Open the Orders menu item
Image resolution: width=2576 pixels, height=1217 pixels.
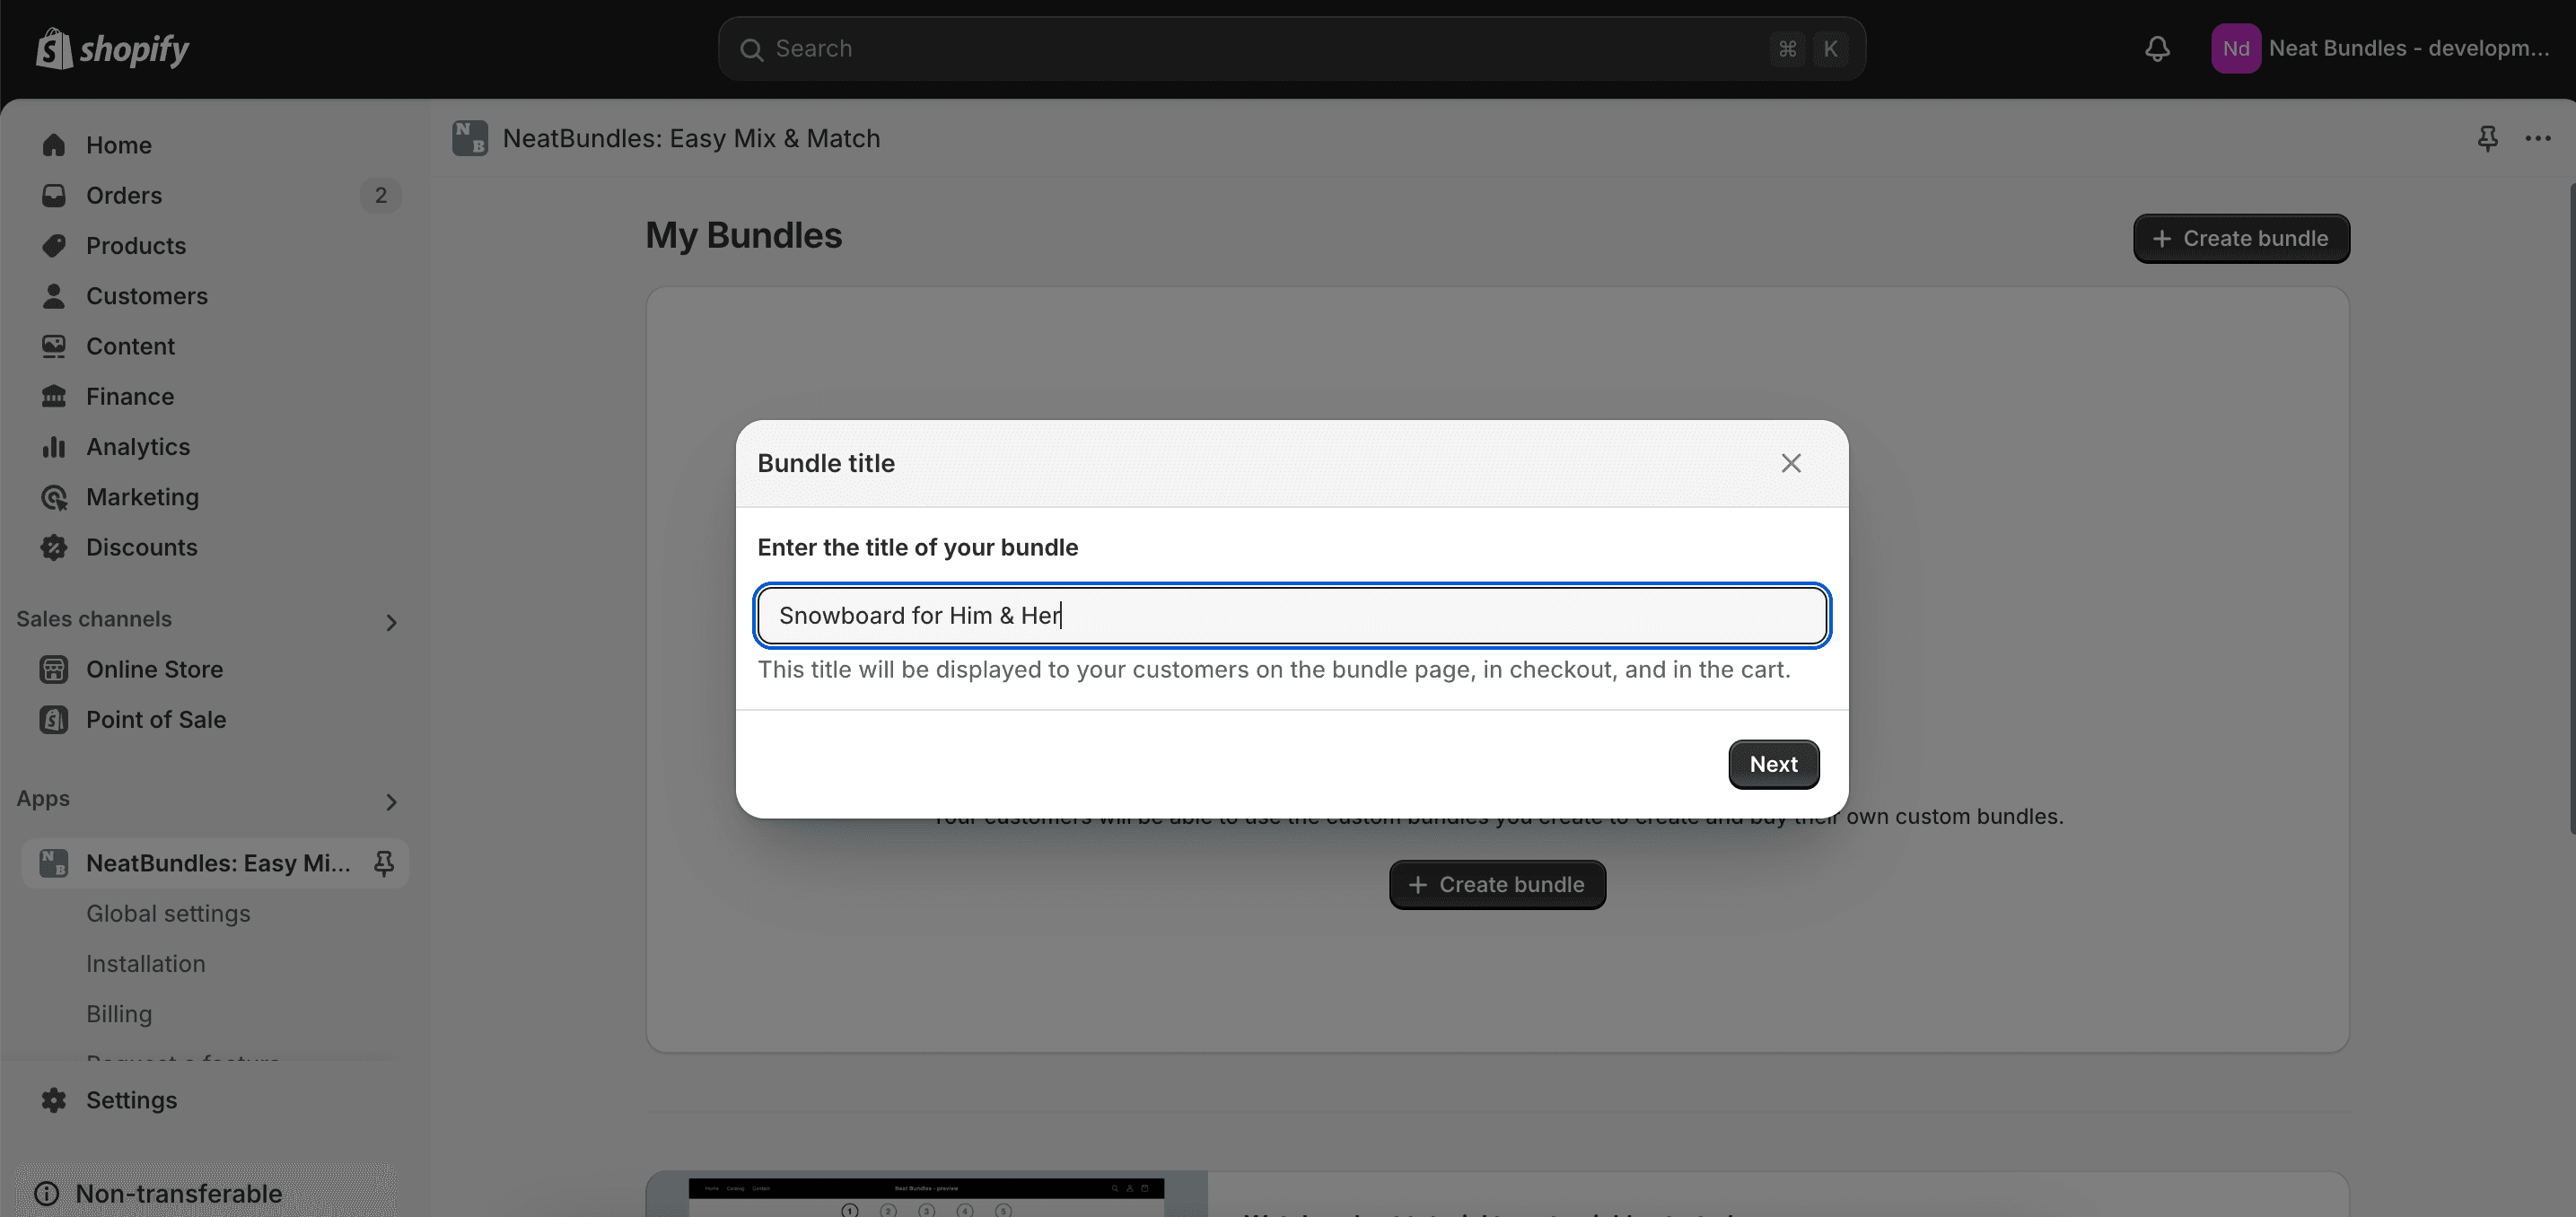(x=215, y=195)
